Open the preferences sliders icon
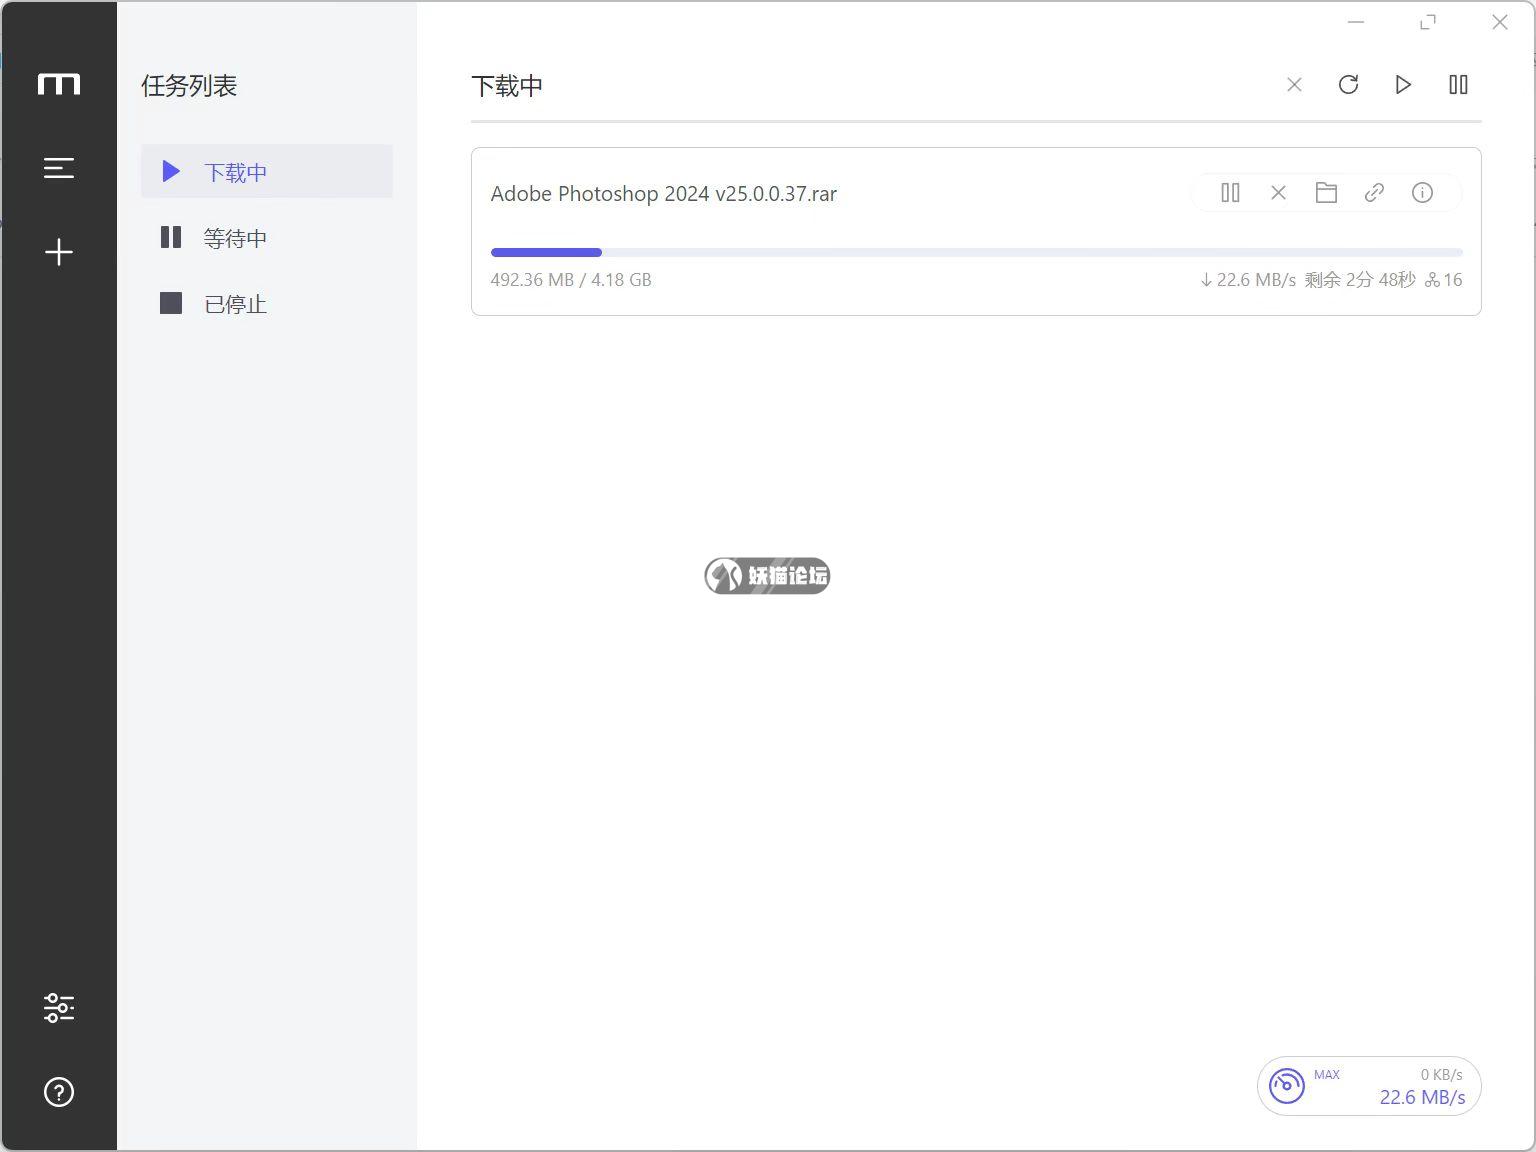This screenshot has height=1152, width=1536. coord(59,1007)
